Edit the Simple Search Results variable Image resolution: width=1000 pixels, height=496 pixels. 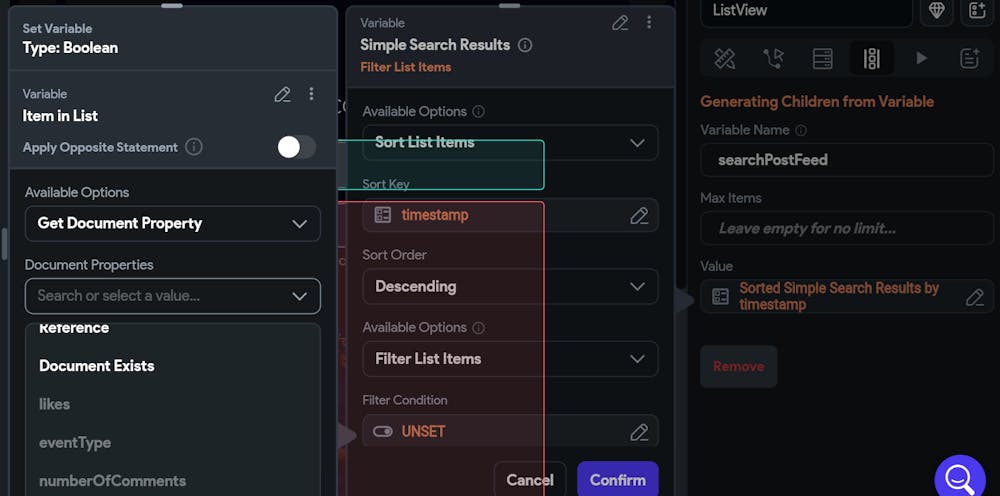click(620, 23)
